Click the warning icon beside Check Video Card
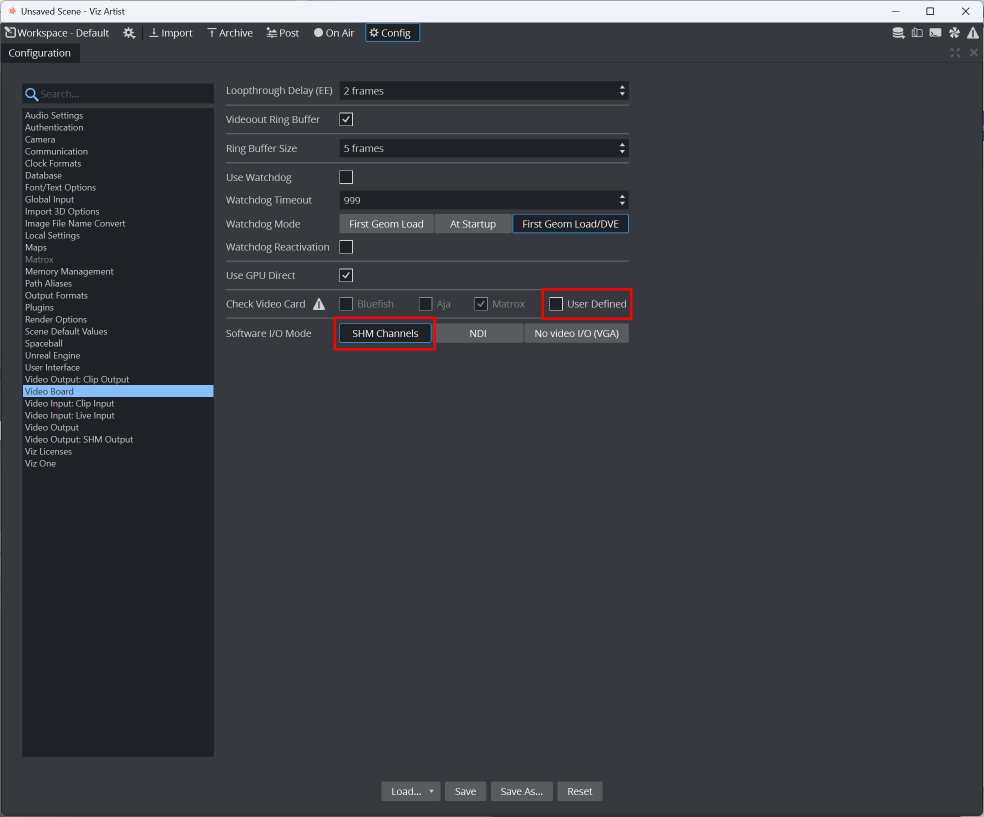Viewport: 984px width, 817px height. click(320, 304)
